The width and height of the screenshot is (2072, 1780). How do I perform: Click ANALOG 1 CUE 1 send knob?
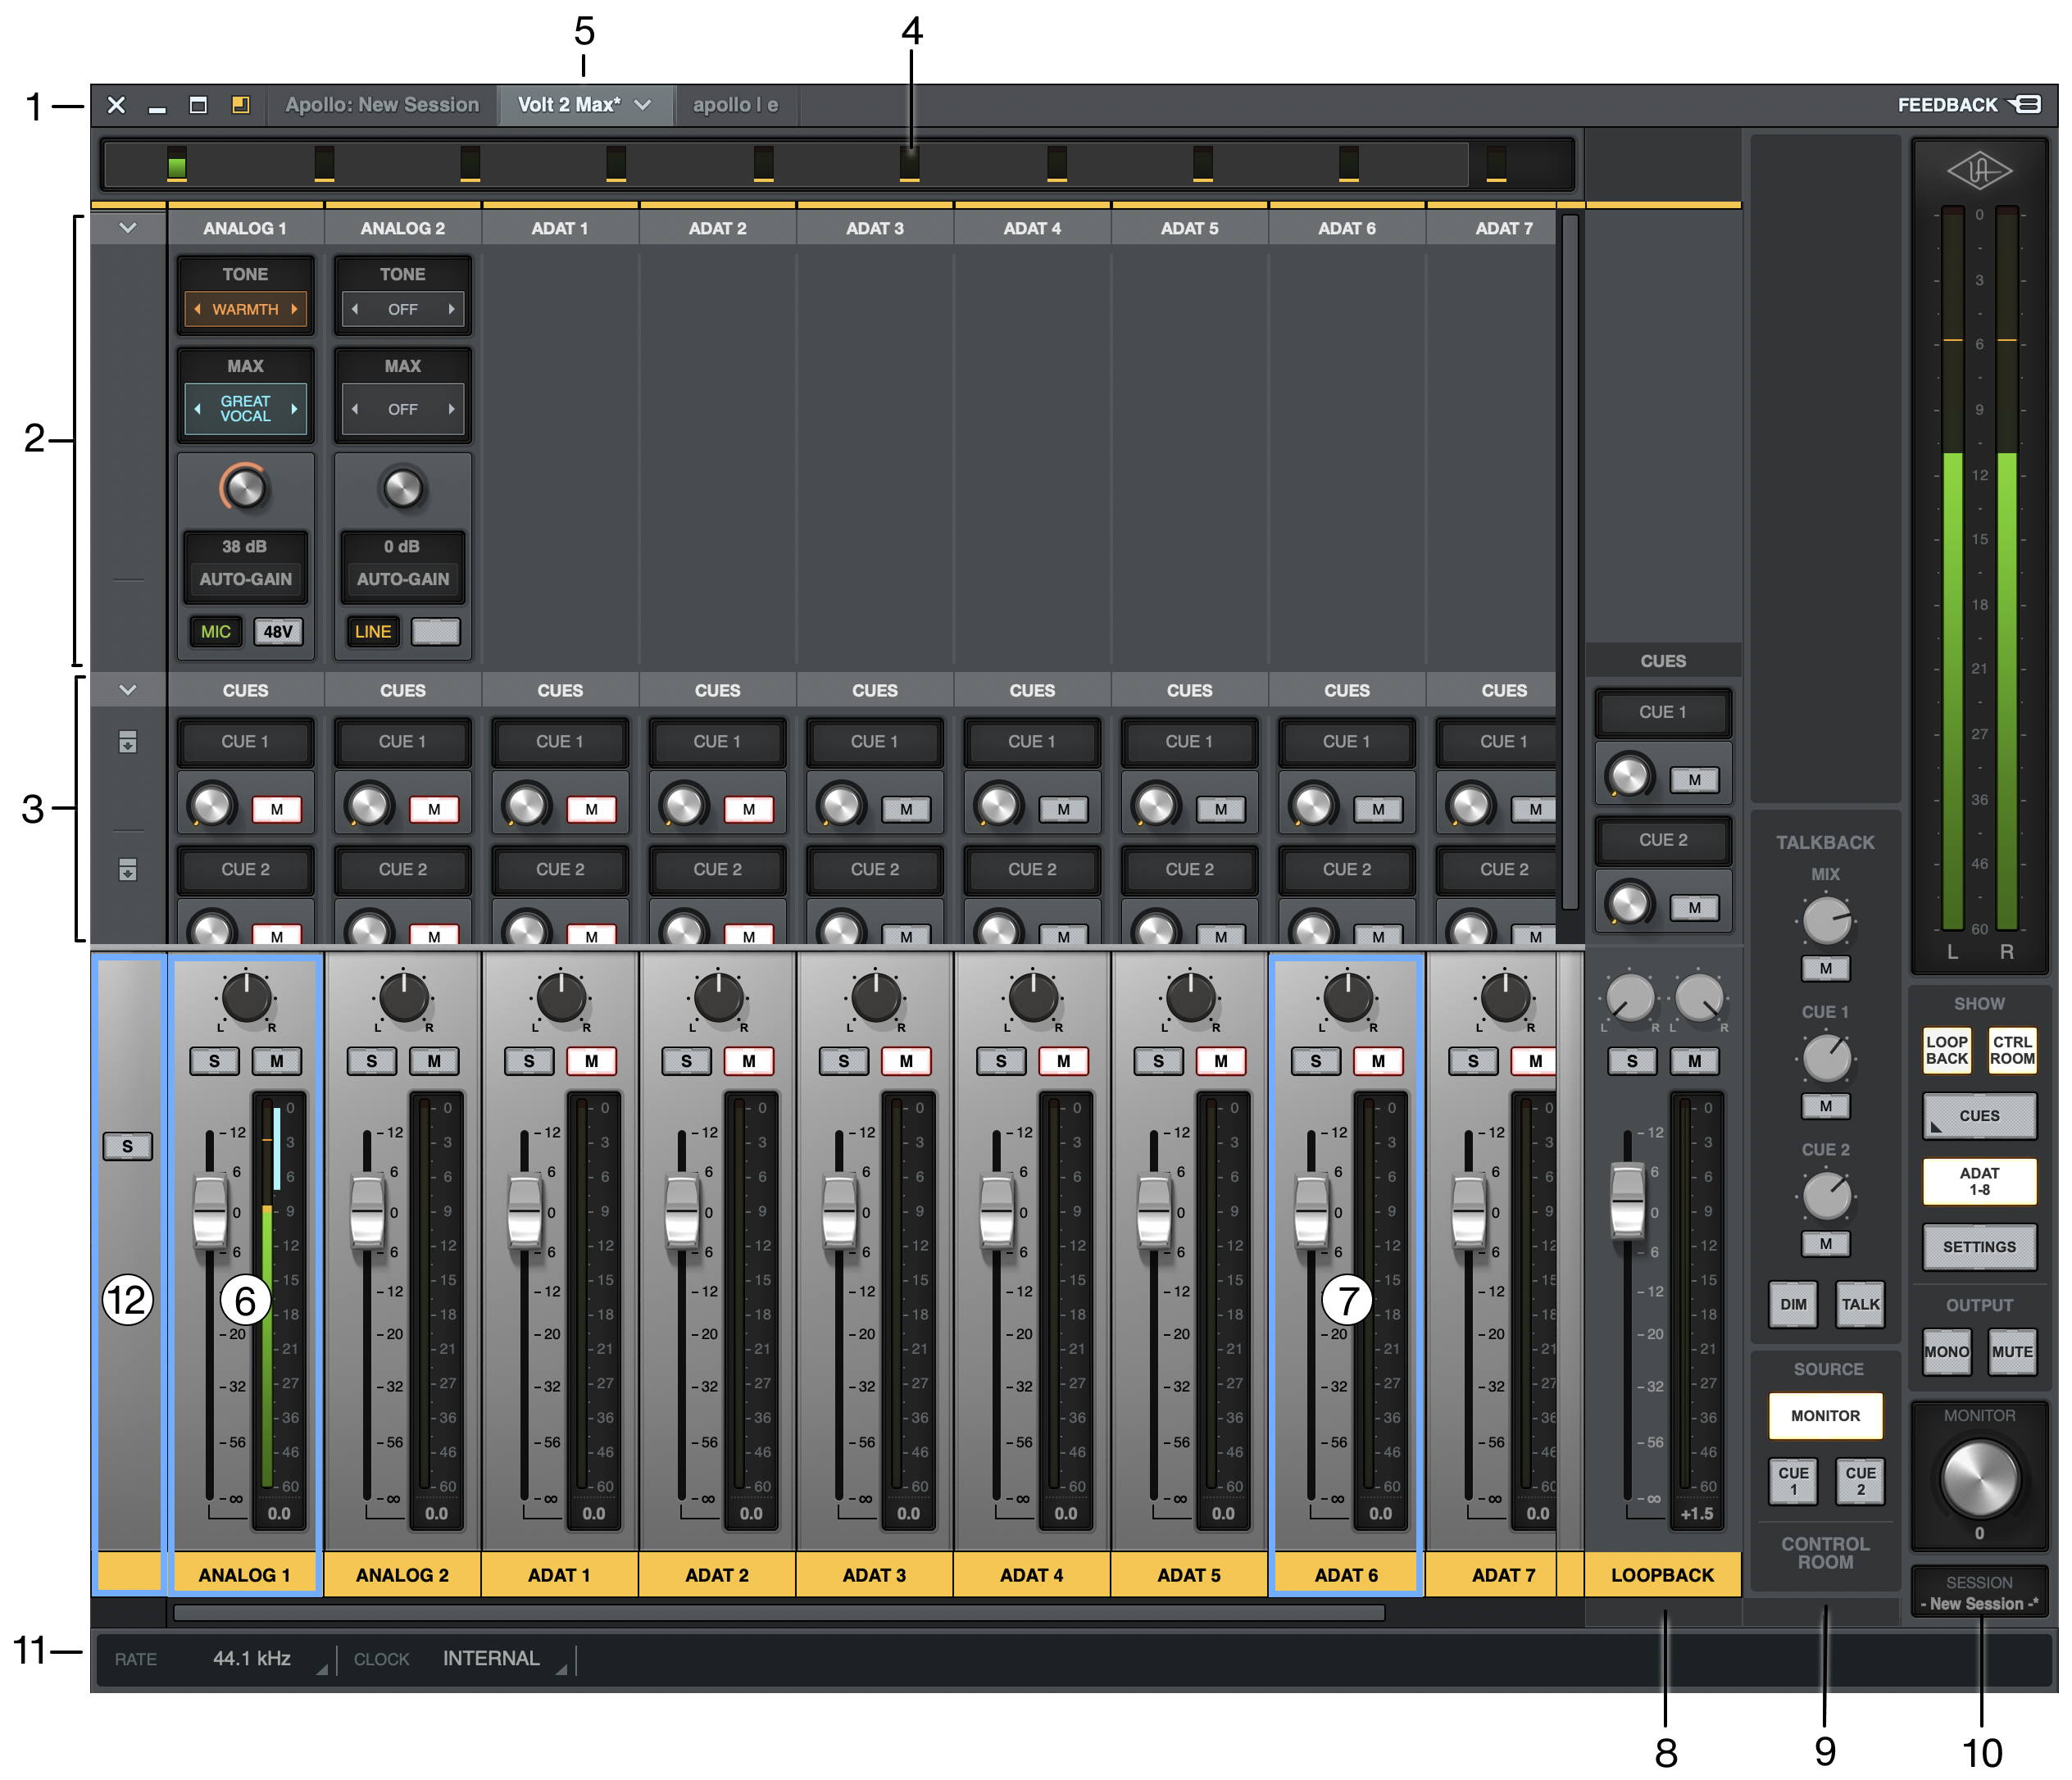(x=212, y=805)
